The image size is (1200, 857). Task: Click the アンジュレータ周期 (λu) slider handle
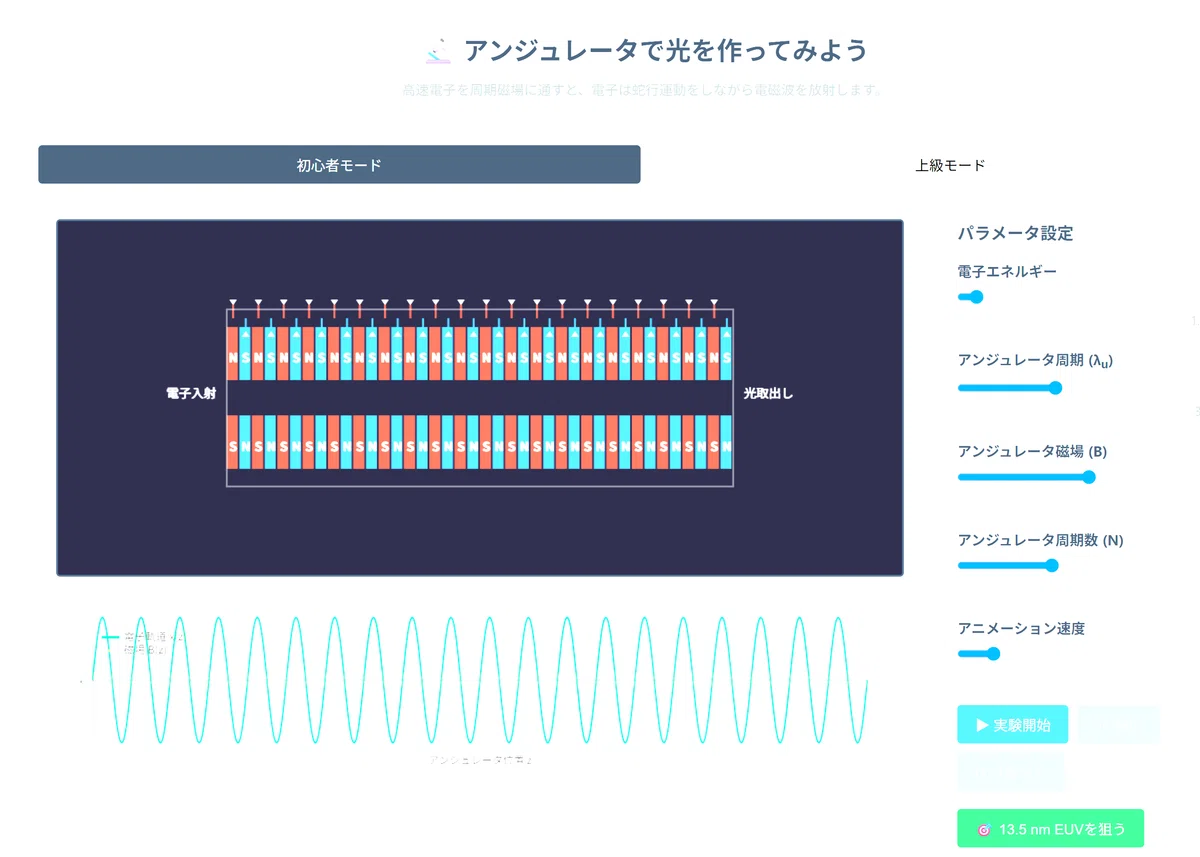1054,388
